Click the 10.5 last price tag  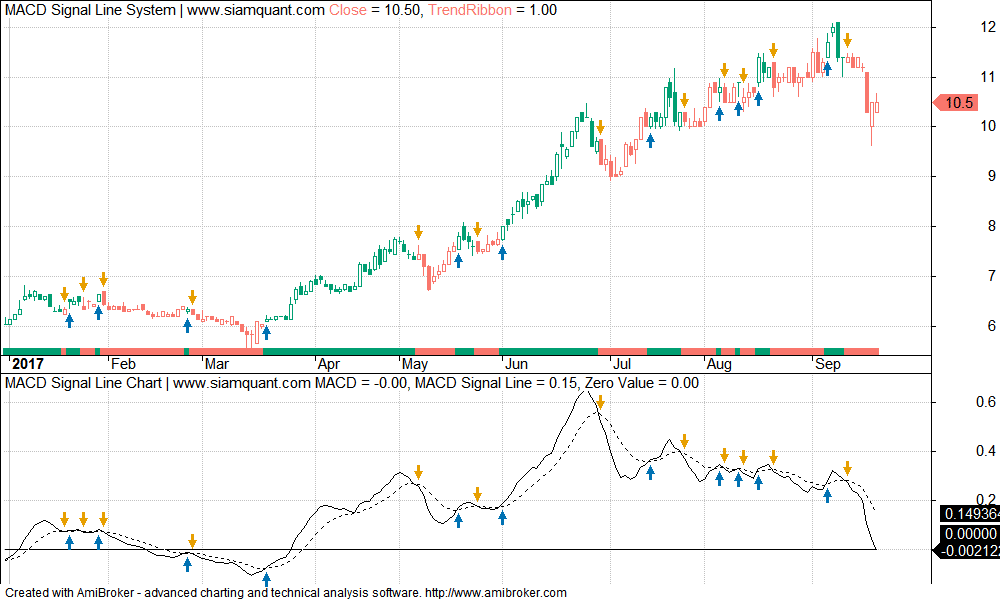point(958,102)
